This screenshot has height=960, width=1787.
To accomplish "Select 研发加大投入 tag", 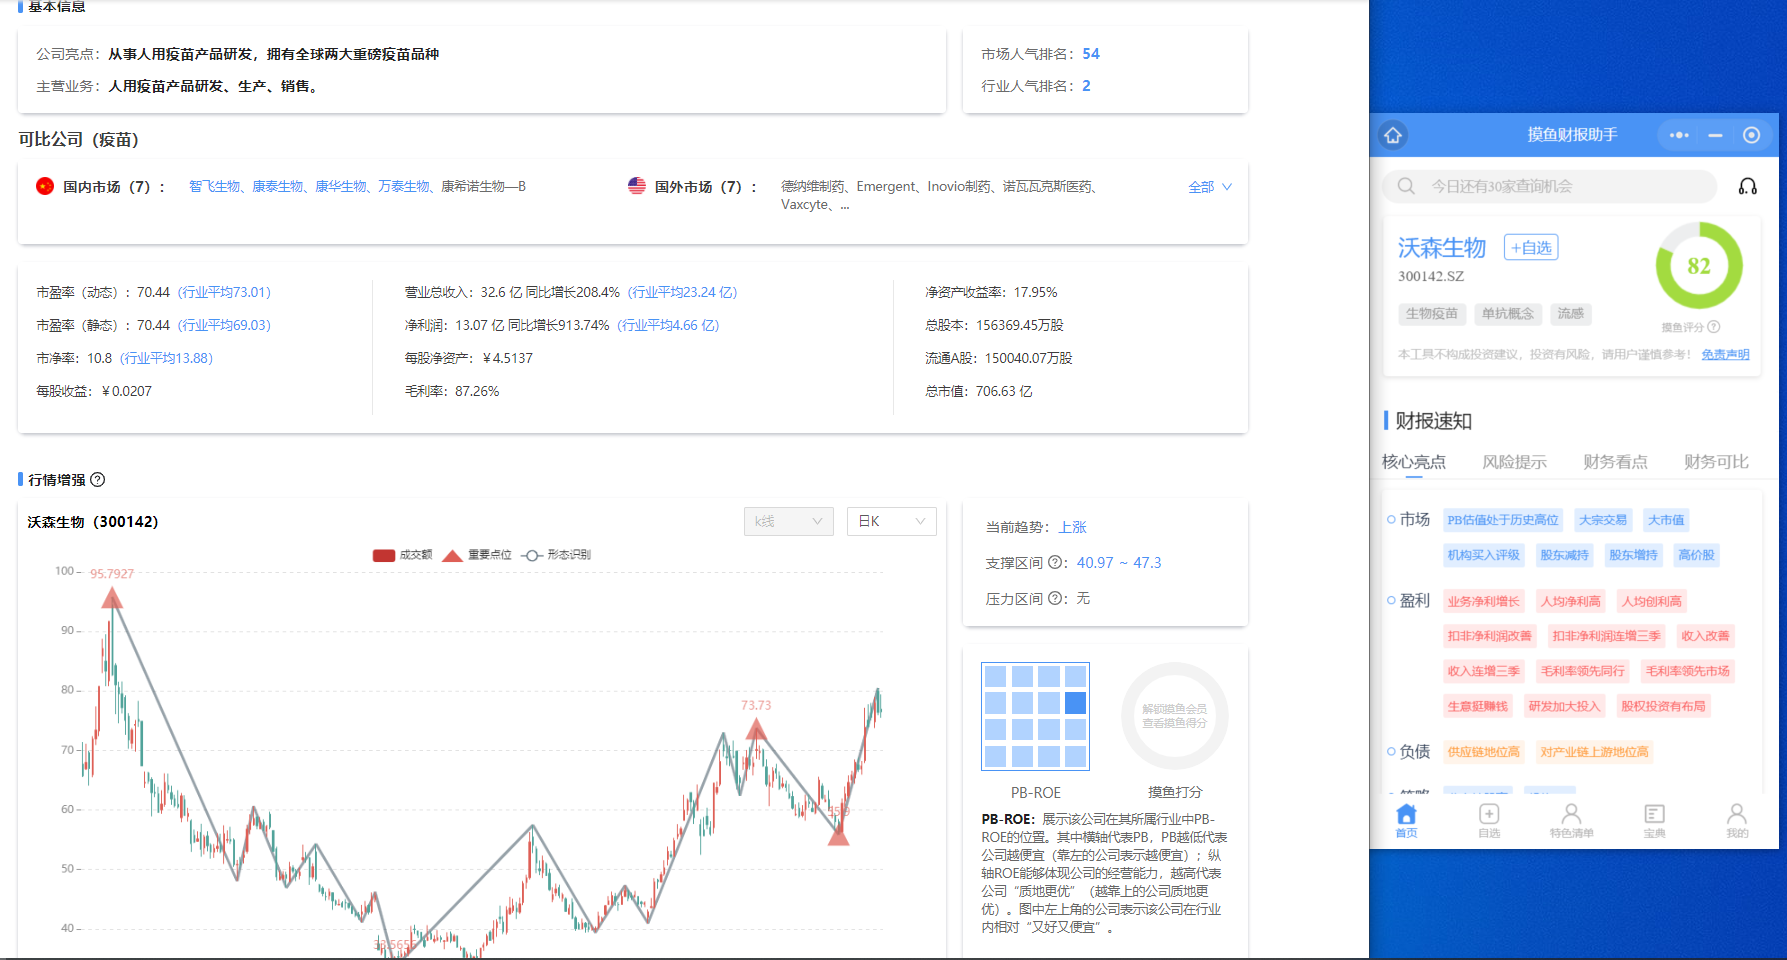I will pos(1564,706).
